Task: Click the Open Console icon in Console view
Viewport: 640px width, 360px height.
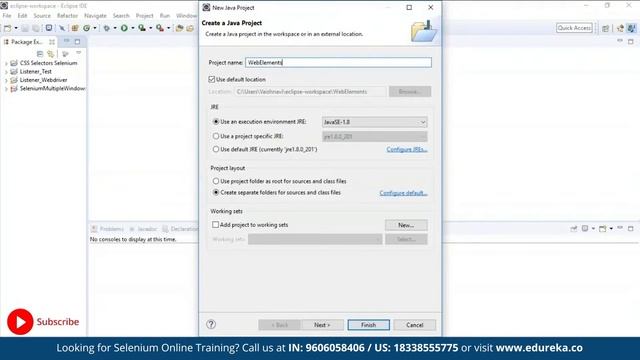Action: 602,229
